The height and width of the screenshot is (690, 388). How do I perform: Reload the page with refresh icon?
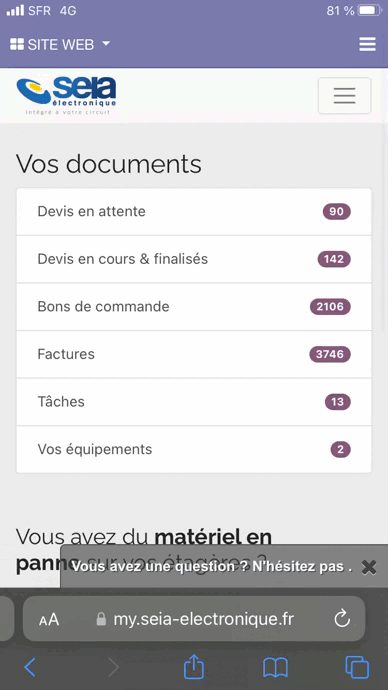342,619
